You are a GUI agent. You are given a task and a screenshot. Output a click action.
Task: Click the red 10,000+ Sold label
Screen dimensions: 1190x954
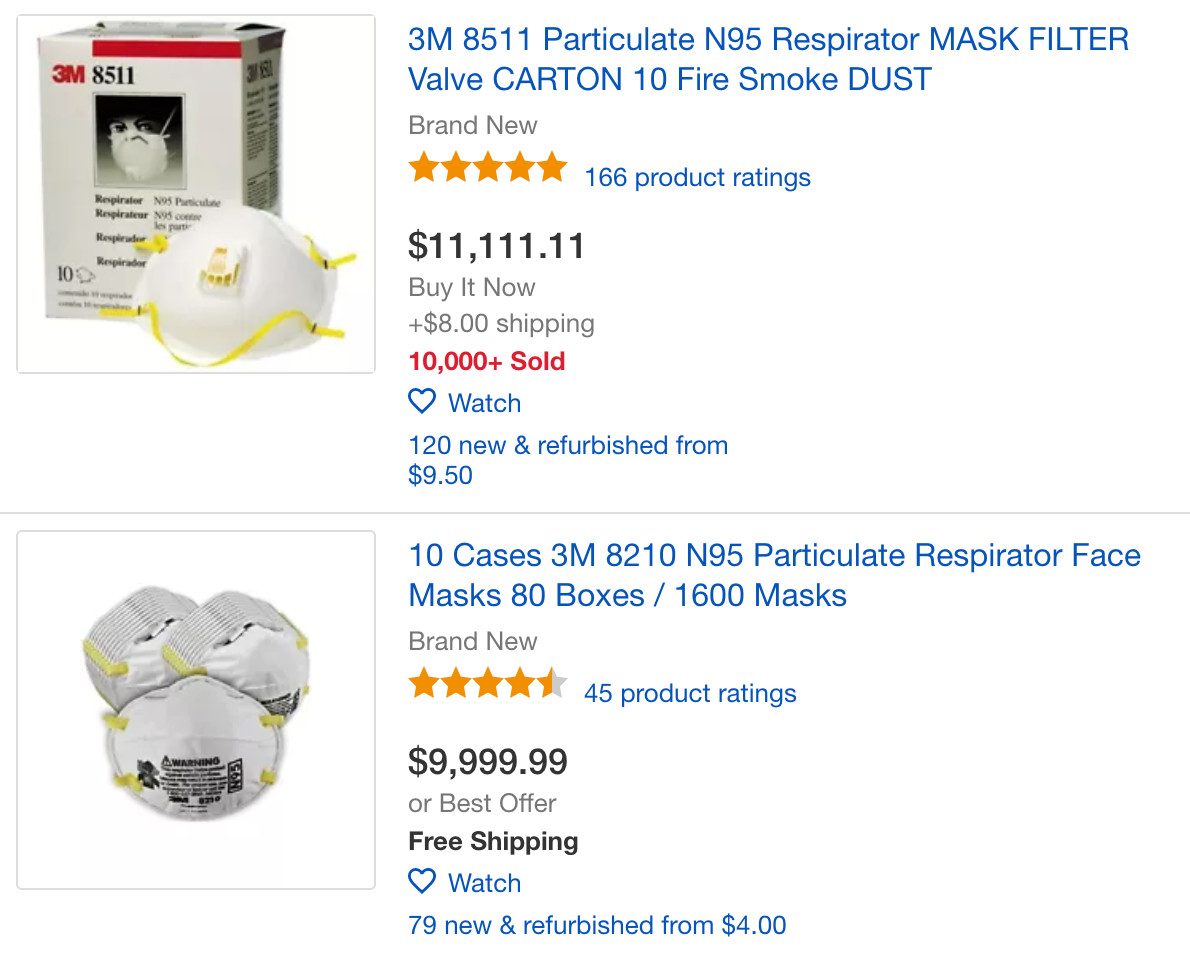coord(487,361)
